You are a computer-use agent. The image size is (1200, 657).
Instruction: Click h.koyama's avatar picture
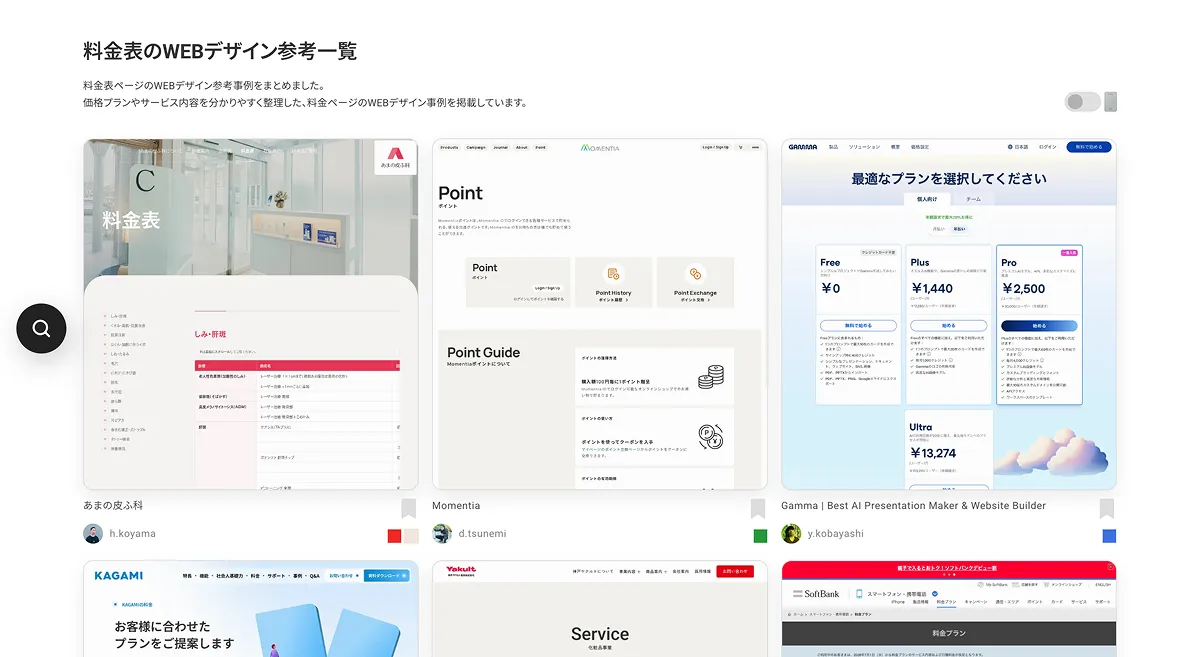point(93,533)
